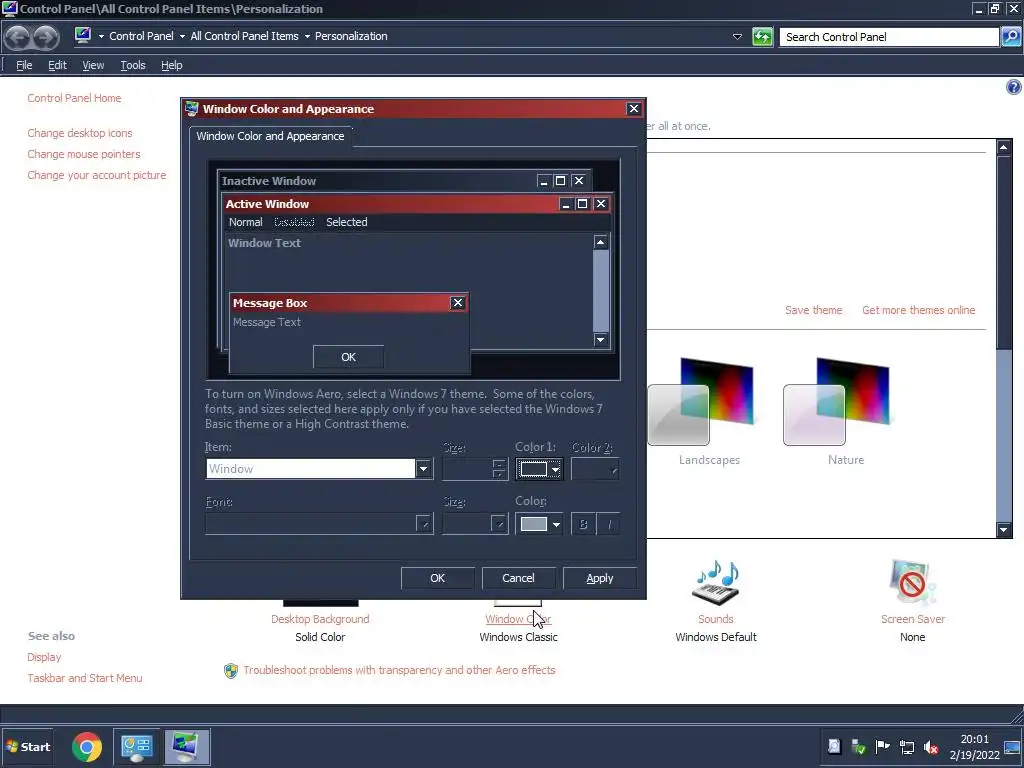The width and height of the screenshot is (1024, 768).
Task: Click the Personalization taskbar button
Action: 187,746
